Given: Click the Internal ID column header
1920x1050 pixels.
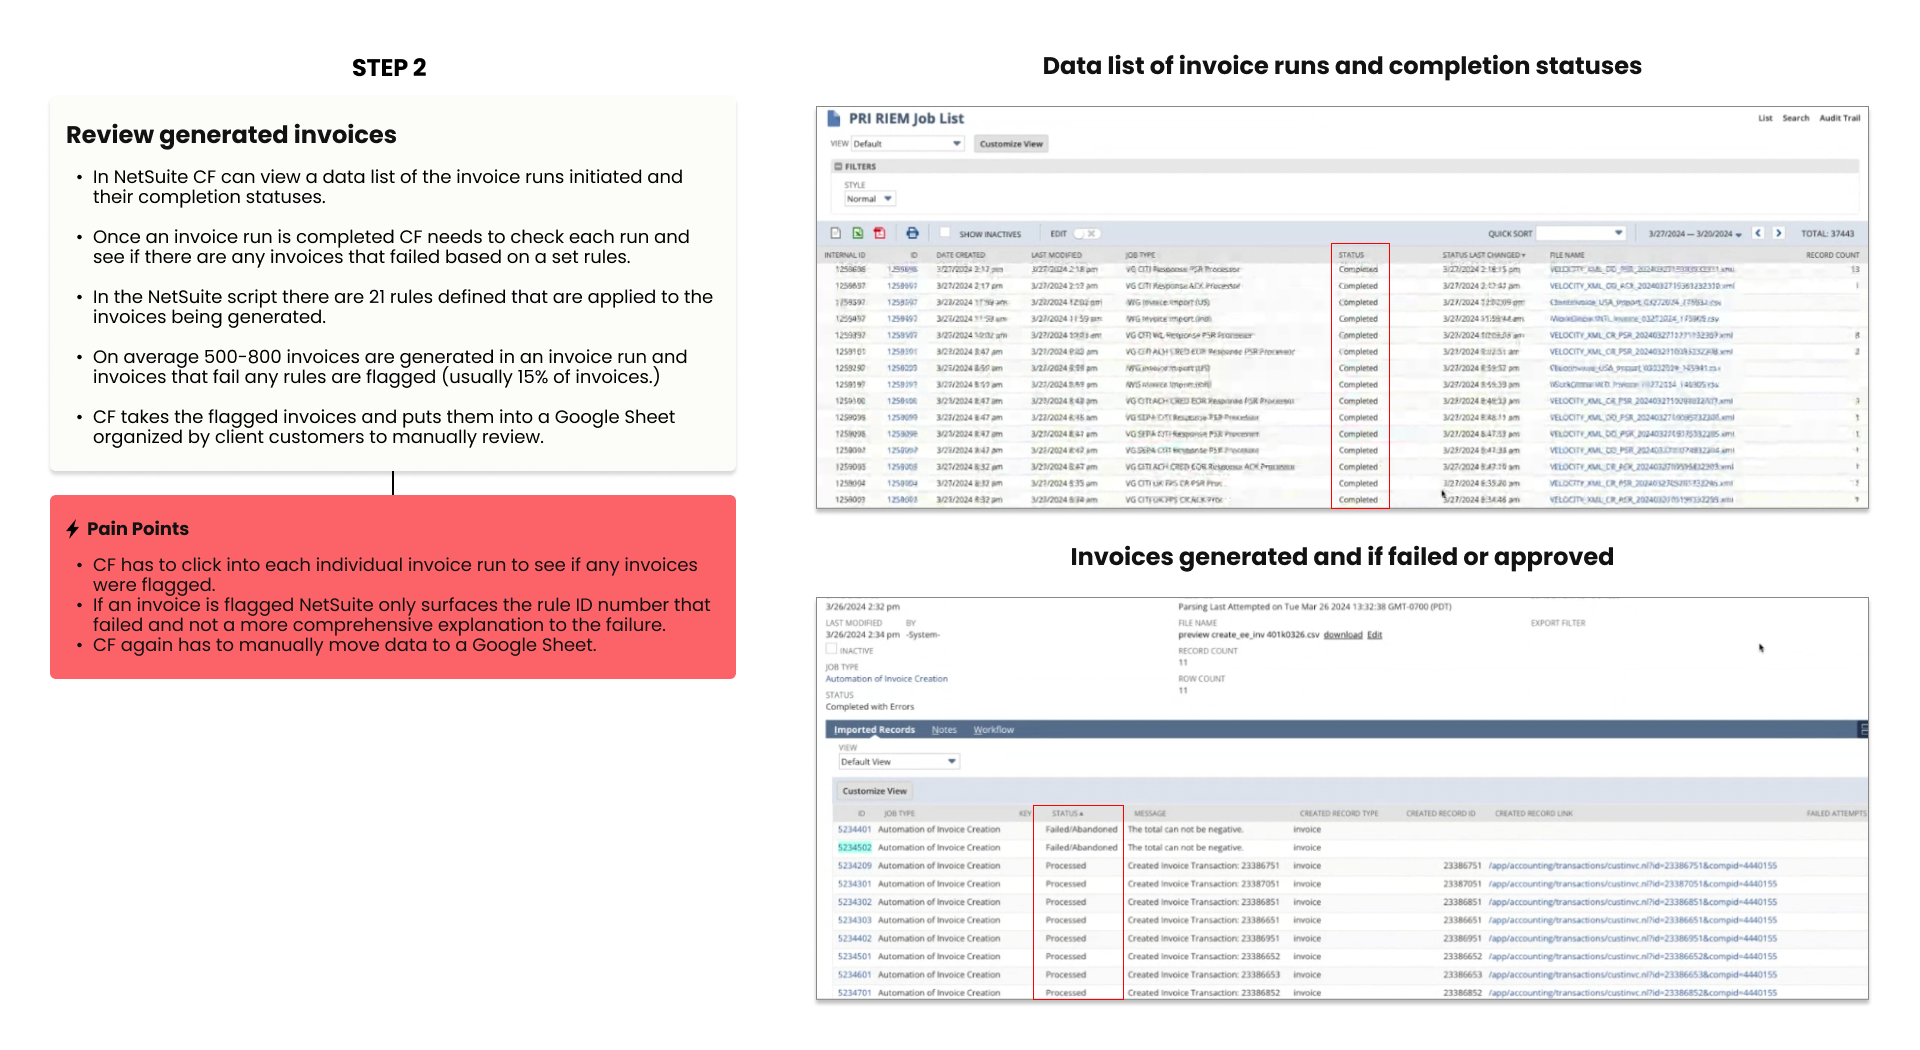Looking at the screenshot, I should coord(845,255).
